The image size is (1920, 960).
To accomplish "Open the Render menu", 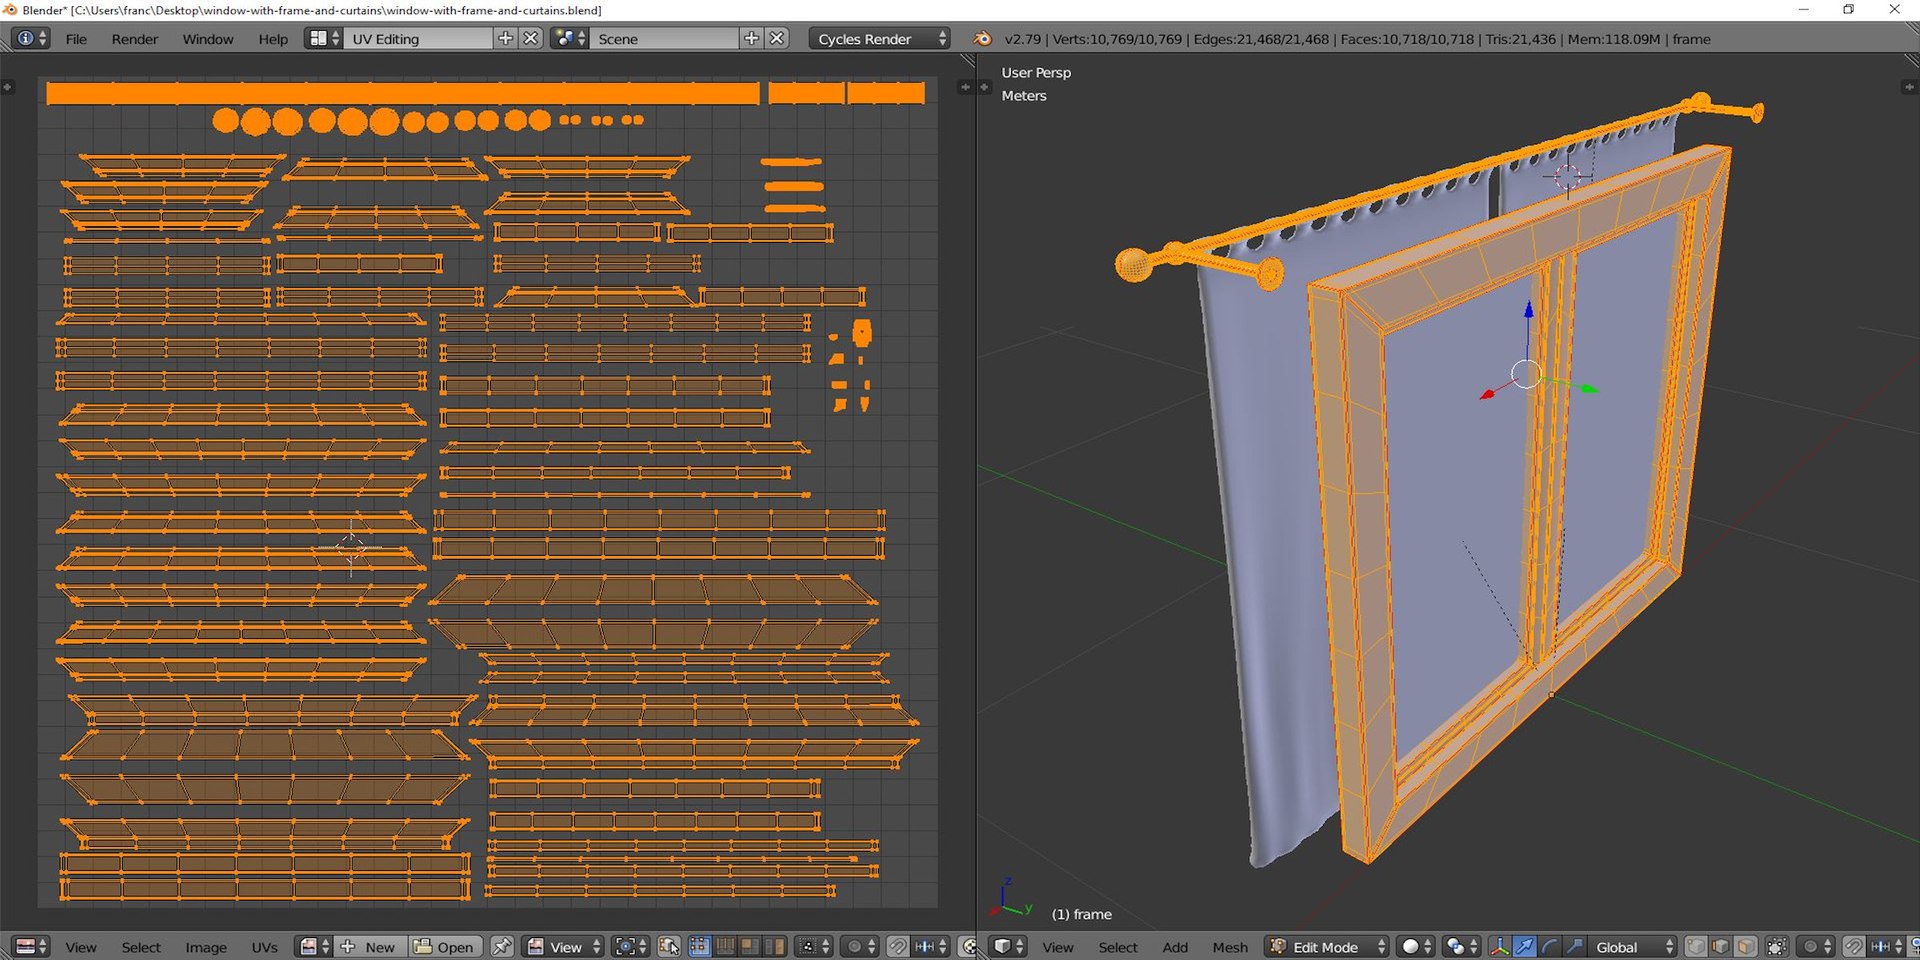I will click(x=135, y=39).
